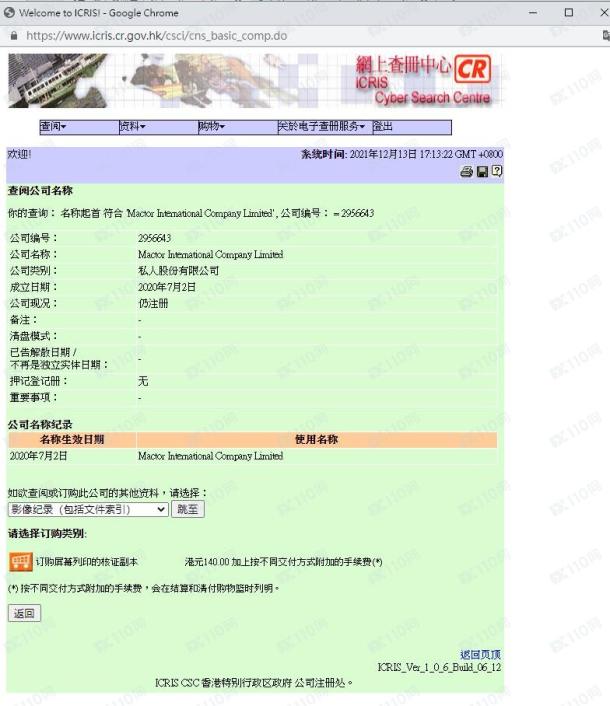Click the 港元140.00 fee text
Screen dimensions: 610x706
coord(284,562)
